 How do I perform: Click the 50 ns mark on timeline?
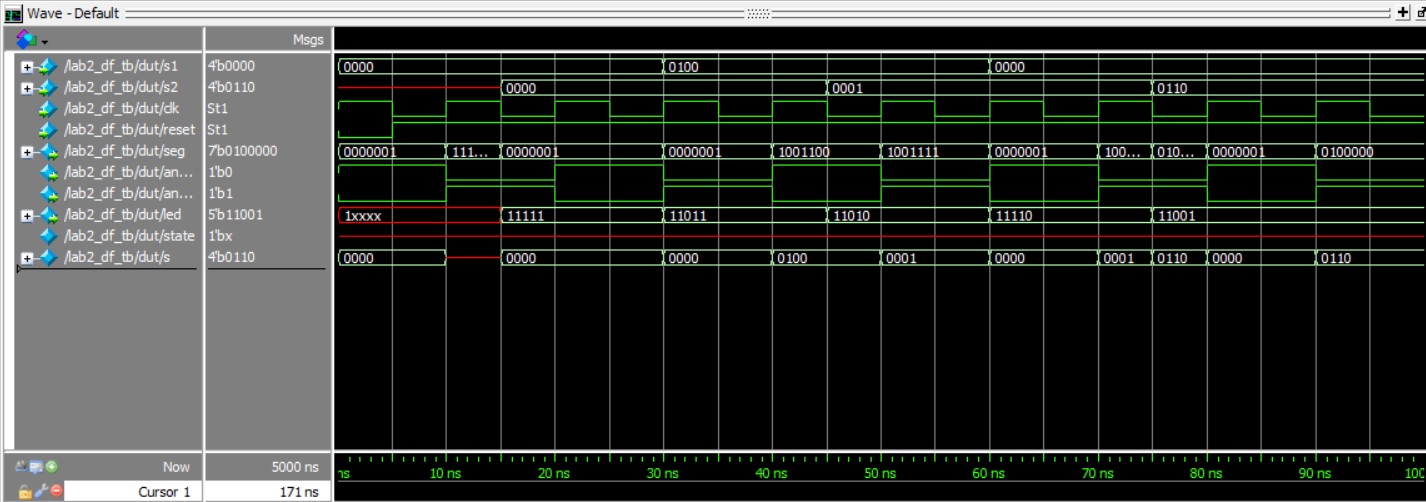tap(878, 472)
